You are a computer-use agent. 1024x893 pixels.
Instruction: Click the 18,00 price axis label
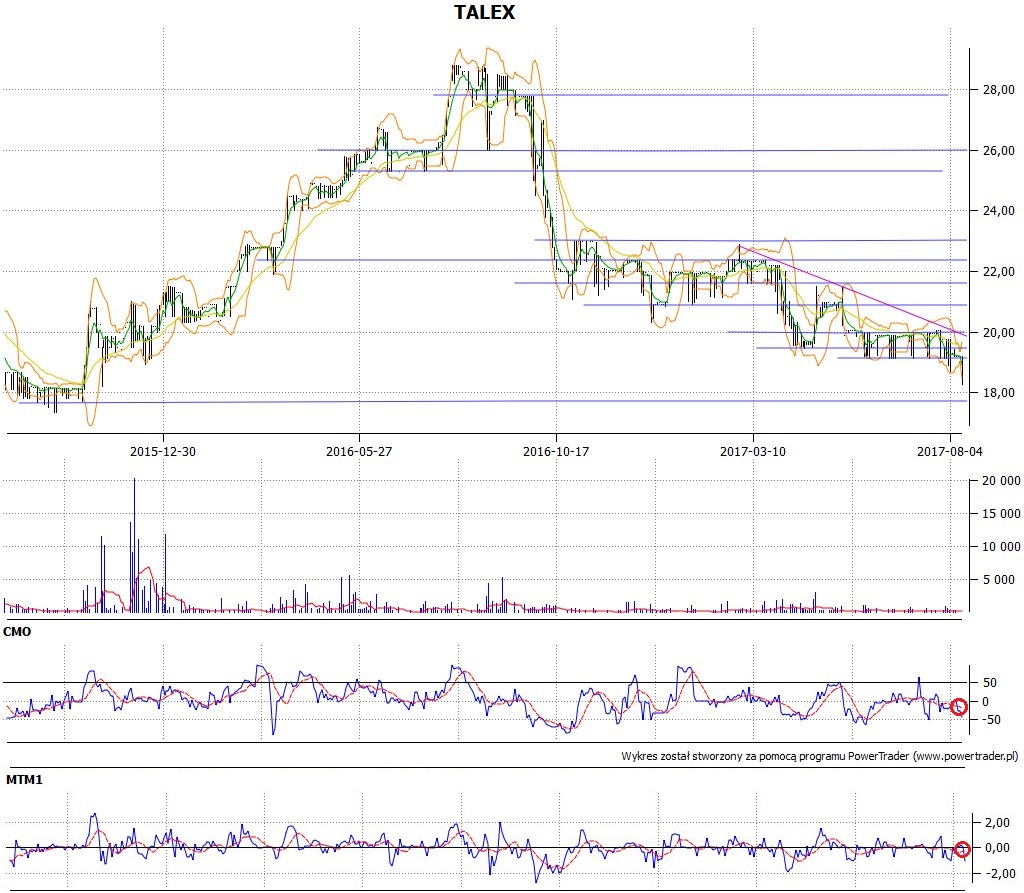point(999,393)
